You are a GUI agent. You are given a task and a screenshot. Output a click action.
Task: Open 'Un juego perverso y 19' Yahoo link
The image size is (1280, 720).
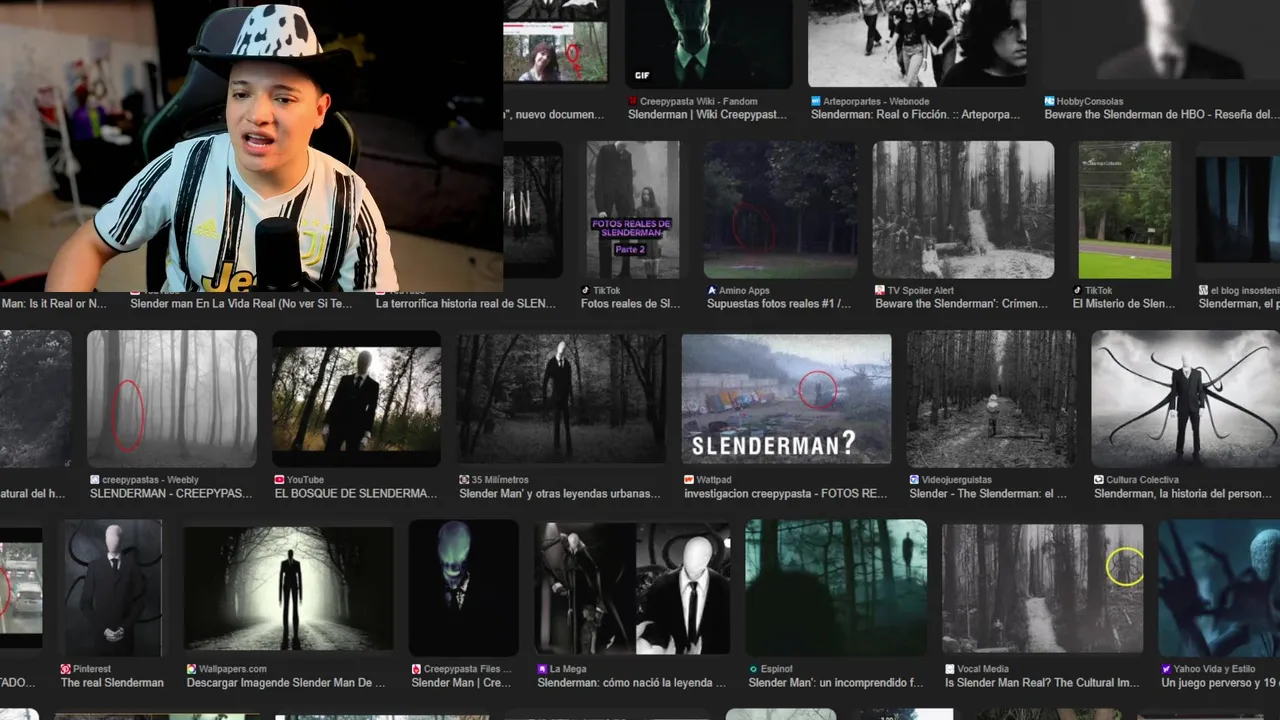[x=1220, y=683]
